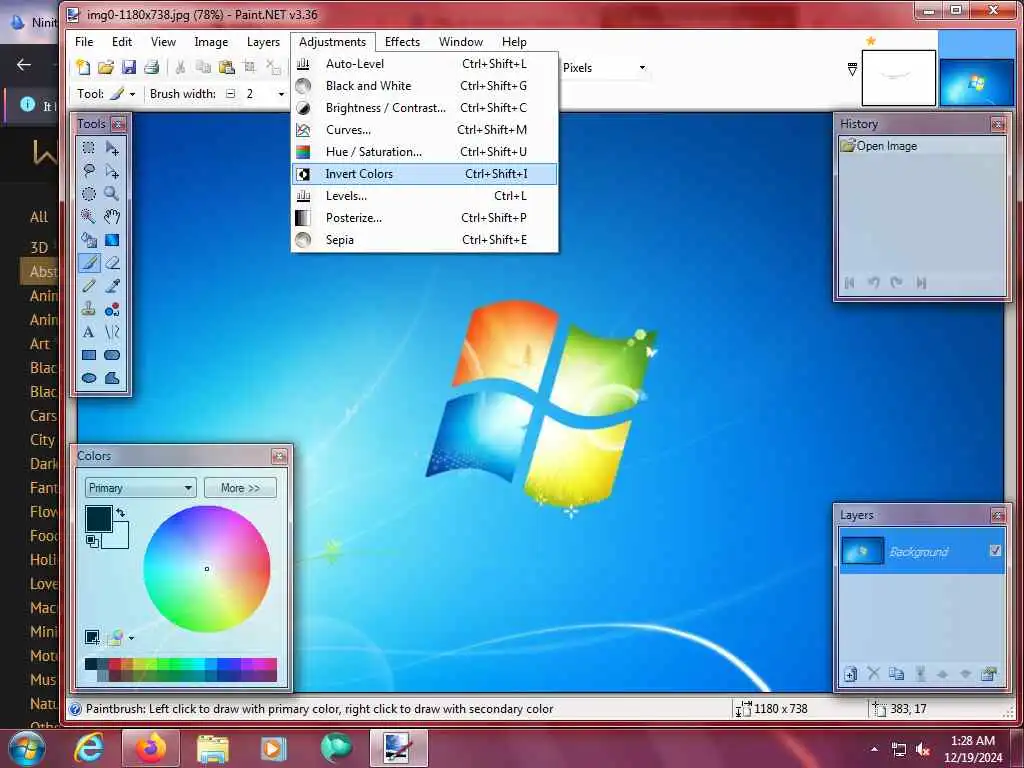Screen dimensions: 1024x768
Task: Click the New image toolbar icon
Action: (83, 67)
